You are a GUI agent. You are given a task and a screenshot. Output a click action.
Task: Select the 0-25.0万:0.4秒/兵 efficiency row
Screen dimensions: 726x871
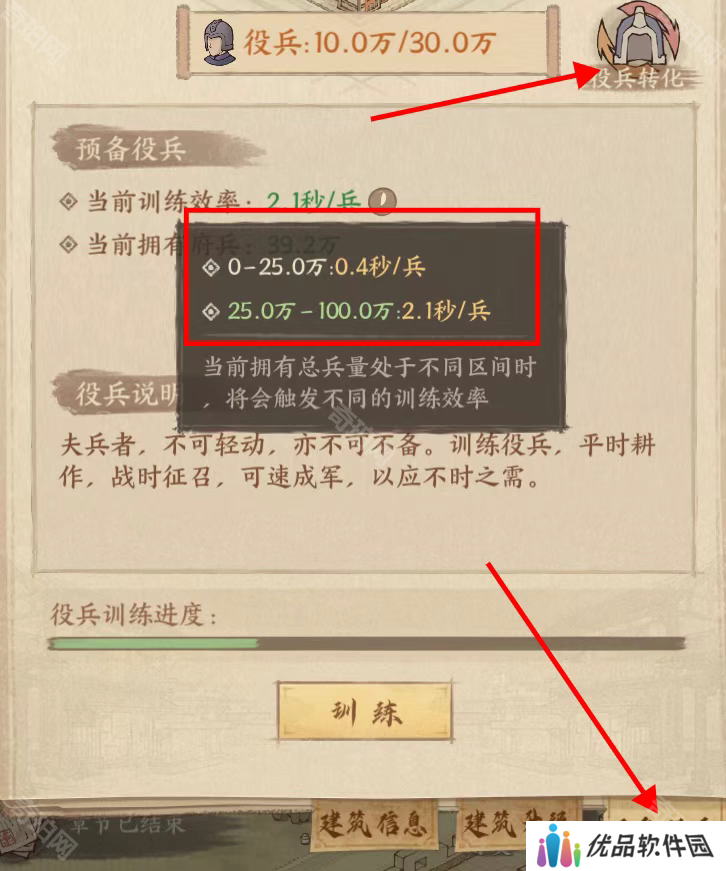[x=314, y=268]
